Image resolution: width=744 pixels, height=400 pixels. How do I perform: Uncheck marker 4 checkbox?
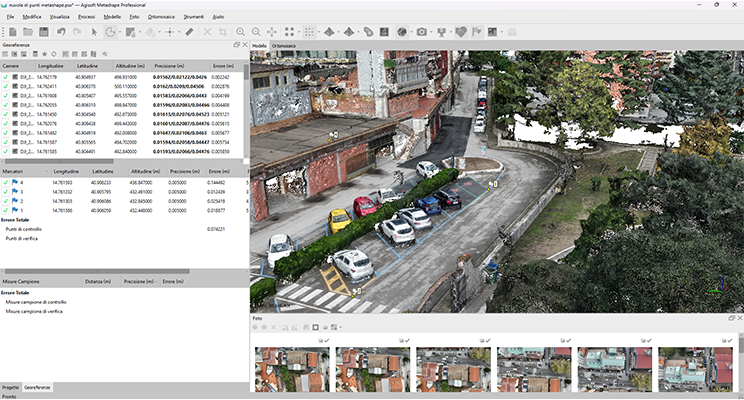[5, 183]
